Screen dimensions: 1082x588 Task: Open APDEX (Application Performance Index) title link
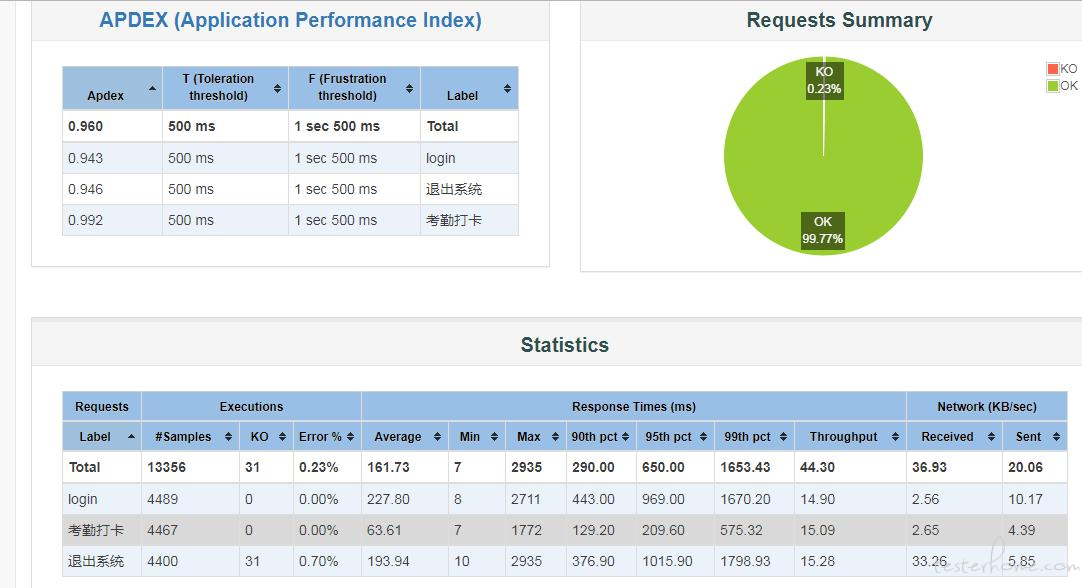click(x=290, y=20)
